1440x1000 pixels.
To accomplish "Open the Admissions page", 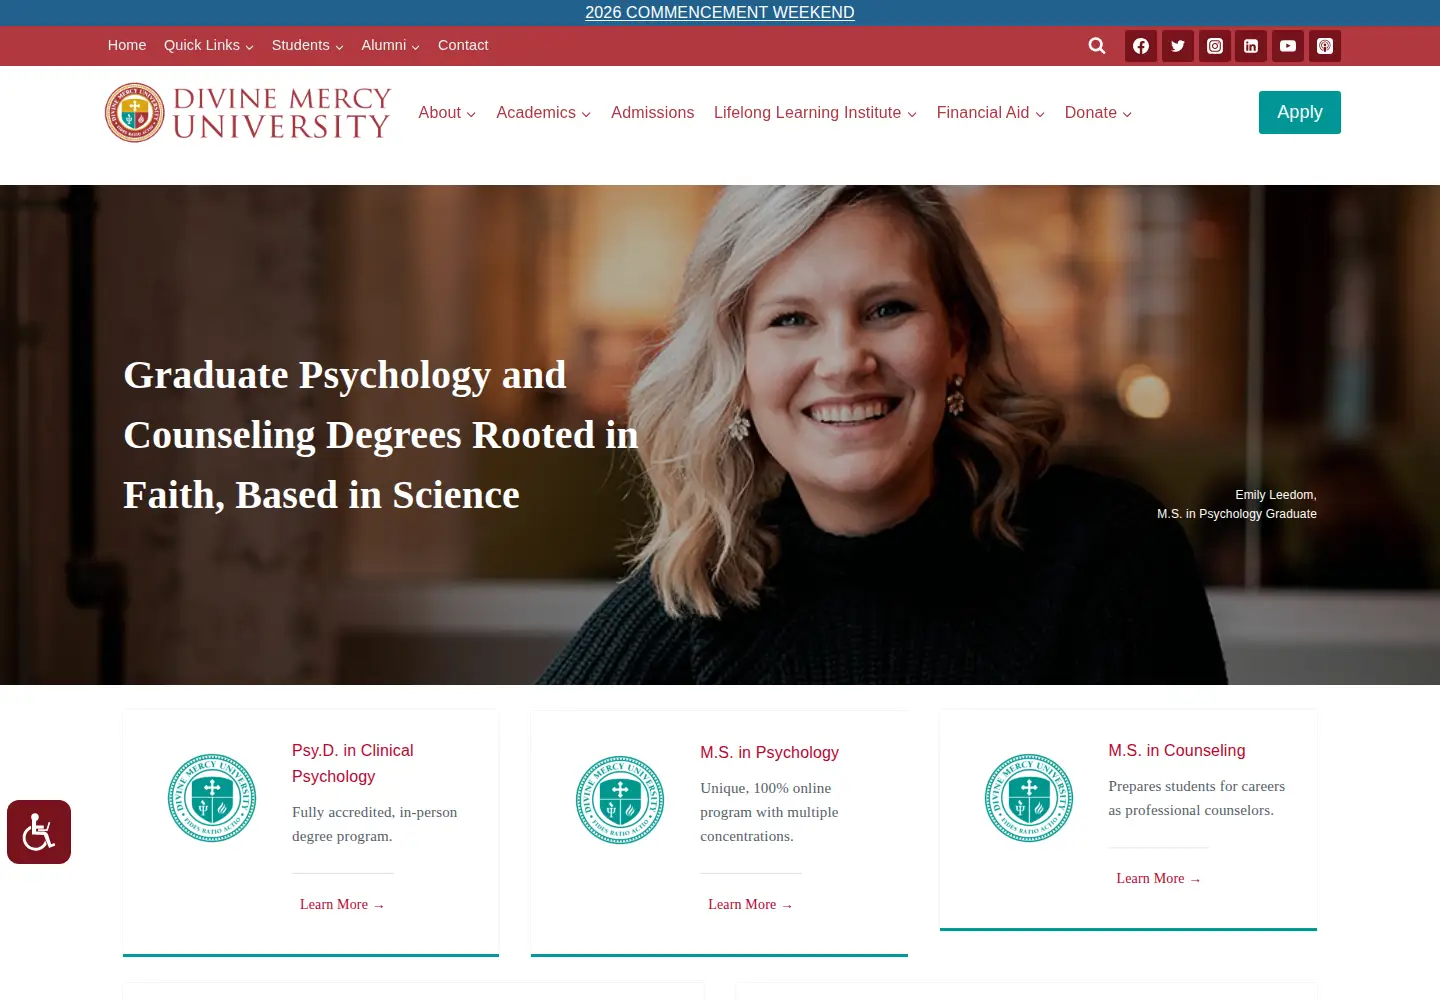I will point(652,113).
